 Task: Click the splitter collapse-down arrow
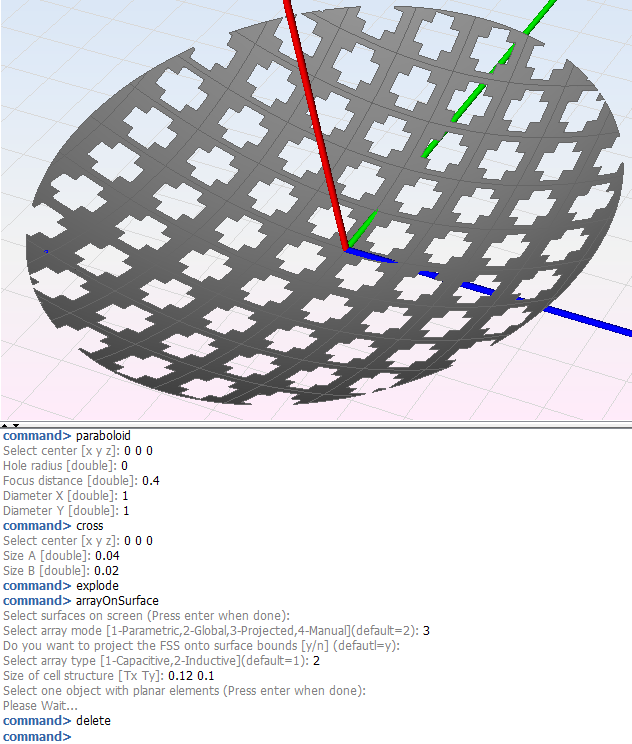tap(15, 425)
